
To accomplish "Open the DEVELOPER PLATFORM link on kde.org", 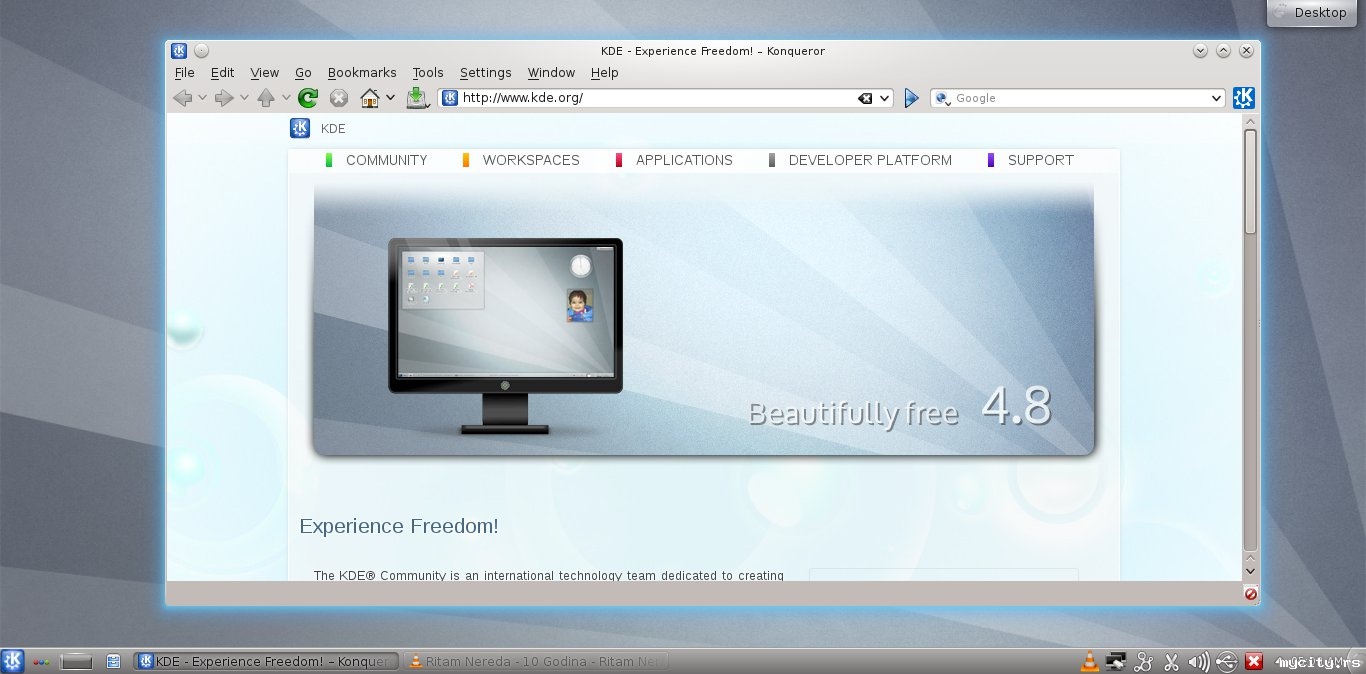I will pyautogui.click(x=870, y=160).
